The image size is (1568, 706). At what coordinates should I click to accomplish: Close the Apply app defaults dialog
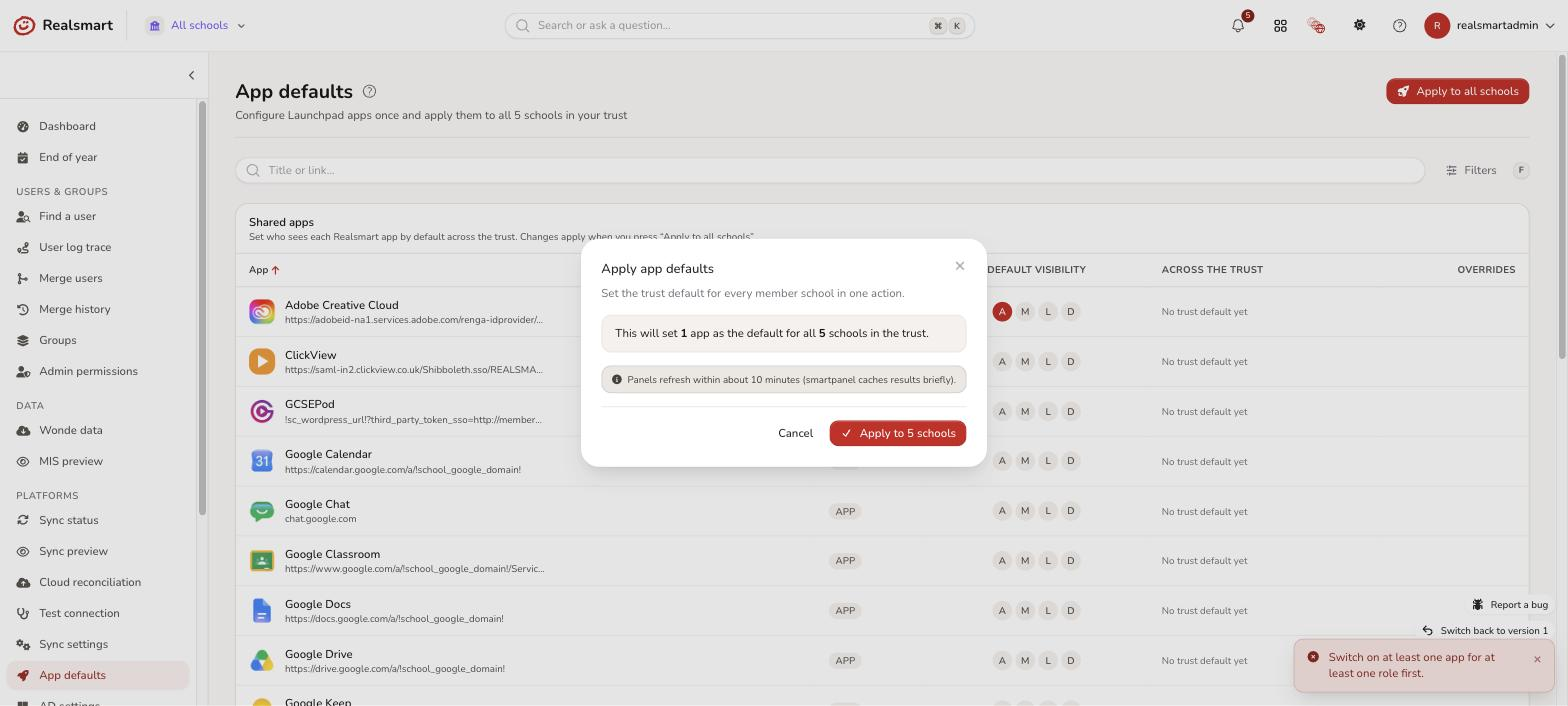click(960, 266)
